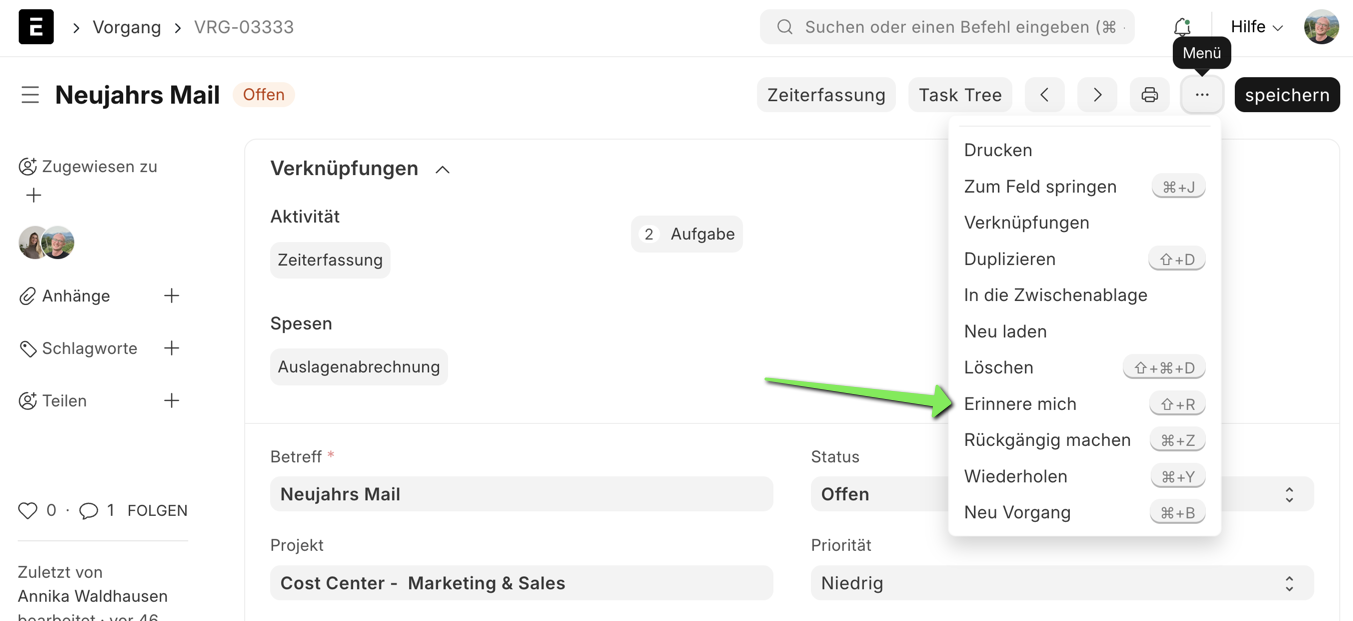
Task: Open the Priorität dropdown showing Niedrig
Action: [x=1061, y=583]
